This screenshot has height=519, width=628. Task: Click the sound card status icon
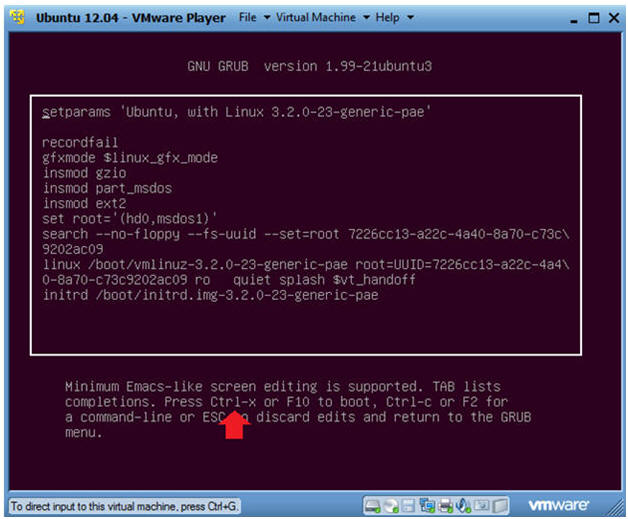point(463,506)
